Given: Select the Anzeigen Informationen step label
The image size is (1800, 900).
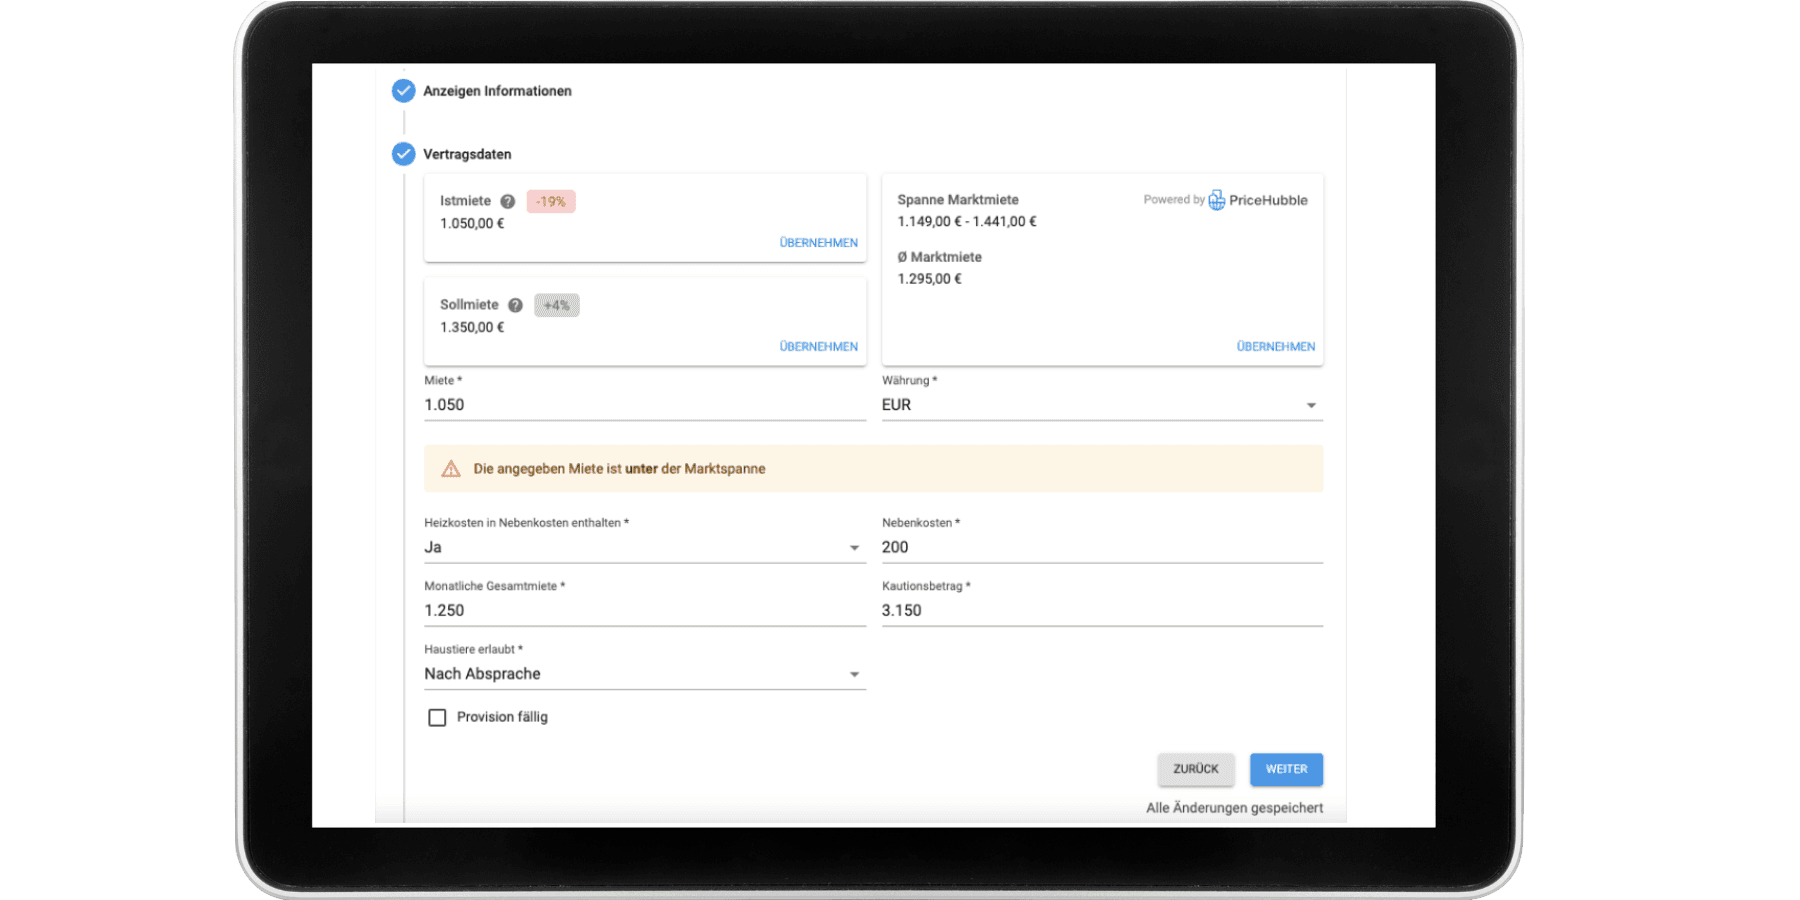Looking at the screenshot, I should (497, 91).
